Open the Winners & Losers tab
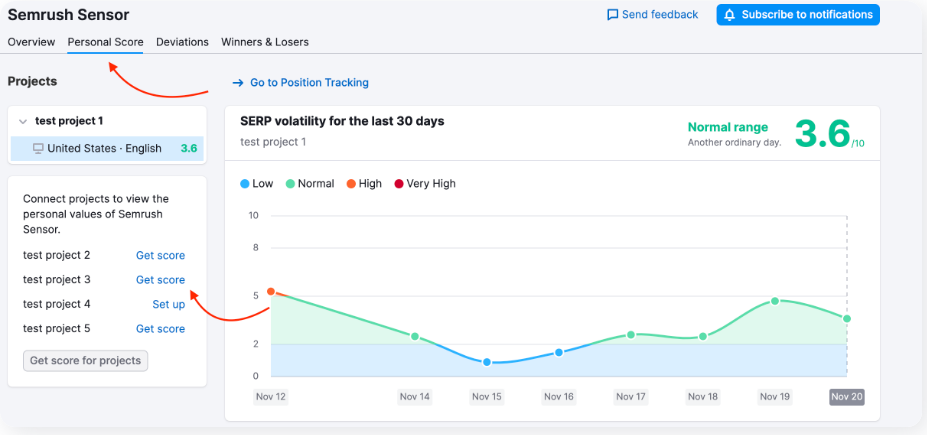Image resolution: width=927 pixels, height=435 pixels. (x=265, y=42)
